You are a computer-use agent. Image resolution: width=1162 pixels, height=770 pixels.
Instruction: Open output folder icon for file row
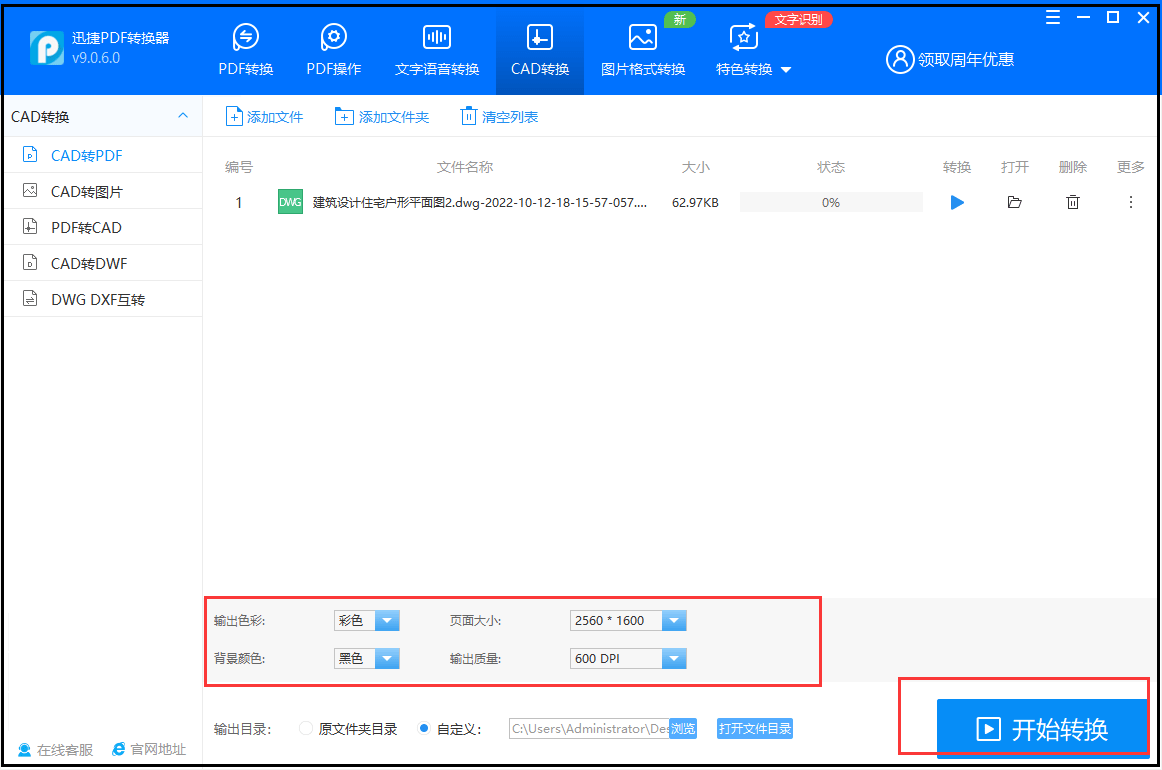pyautogui.click(x=1015, y=202)
